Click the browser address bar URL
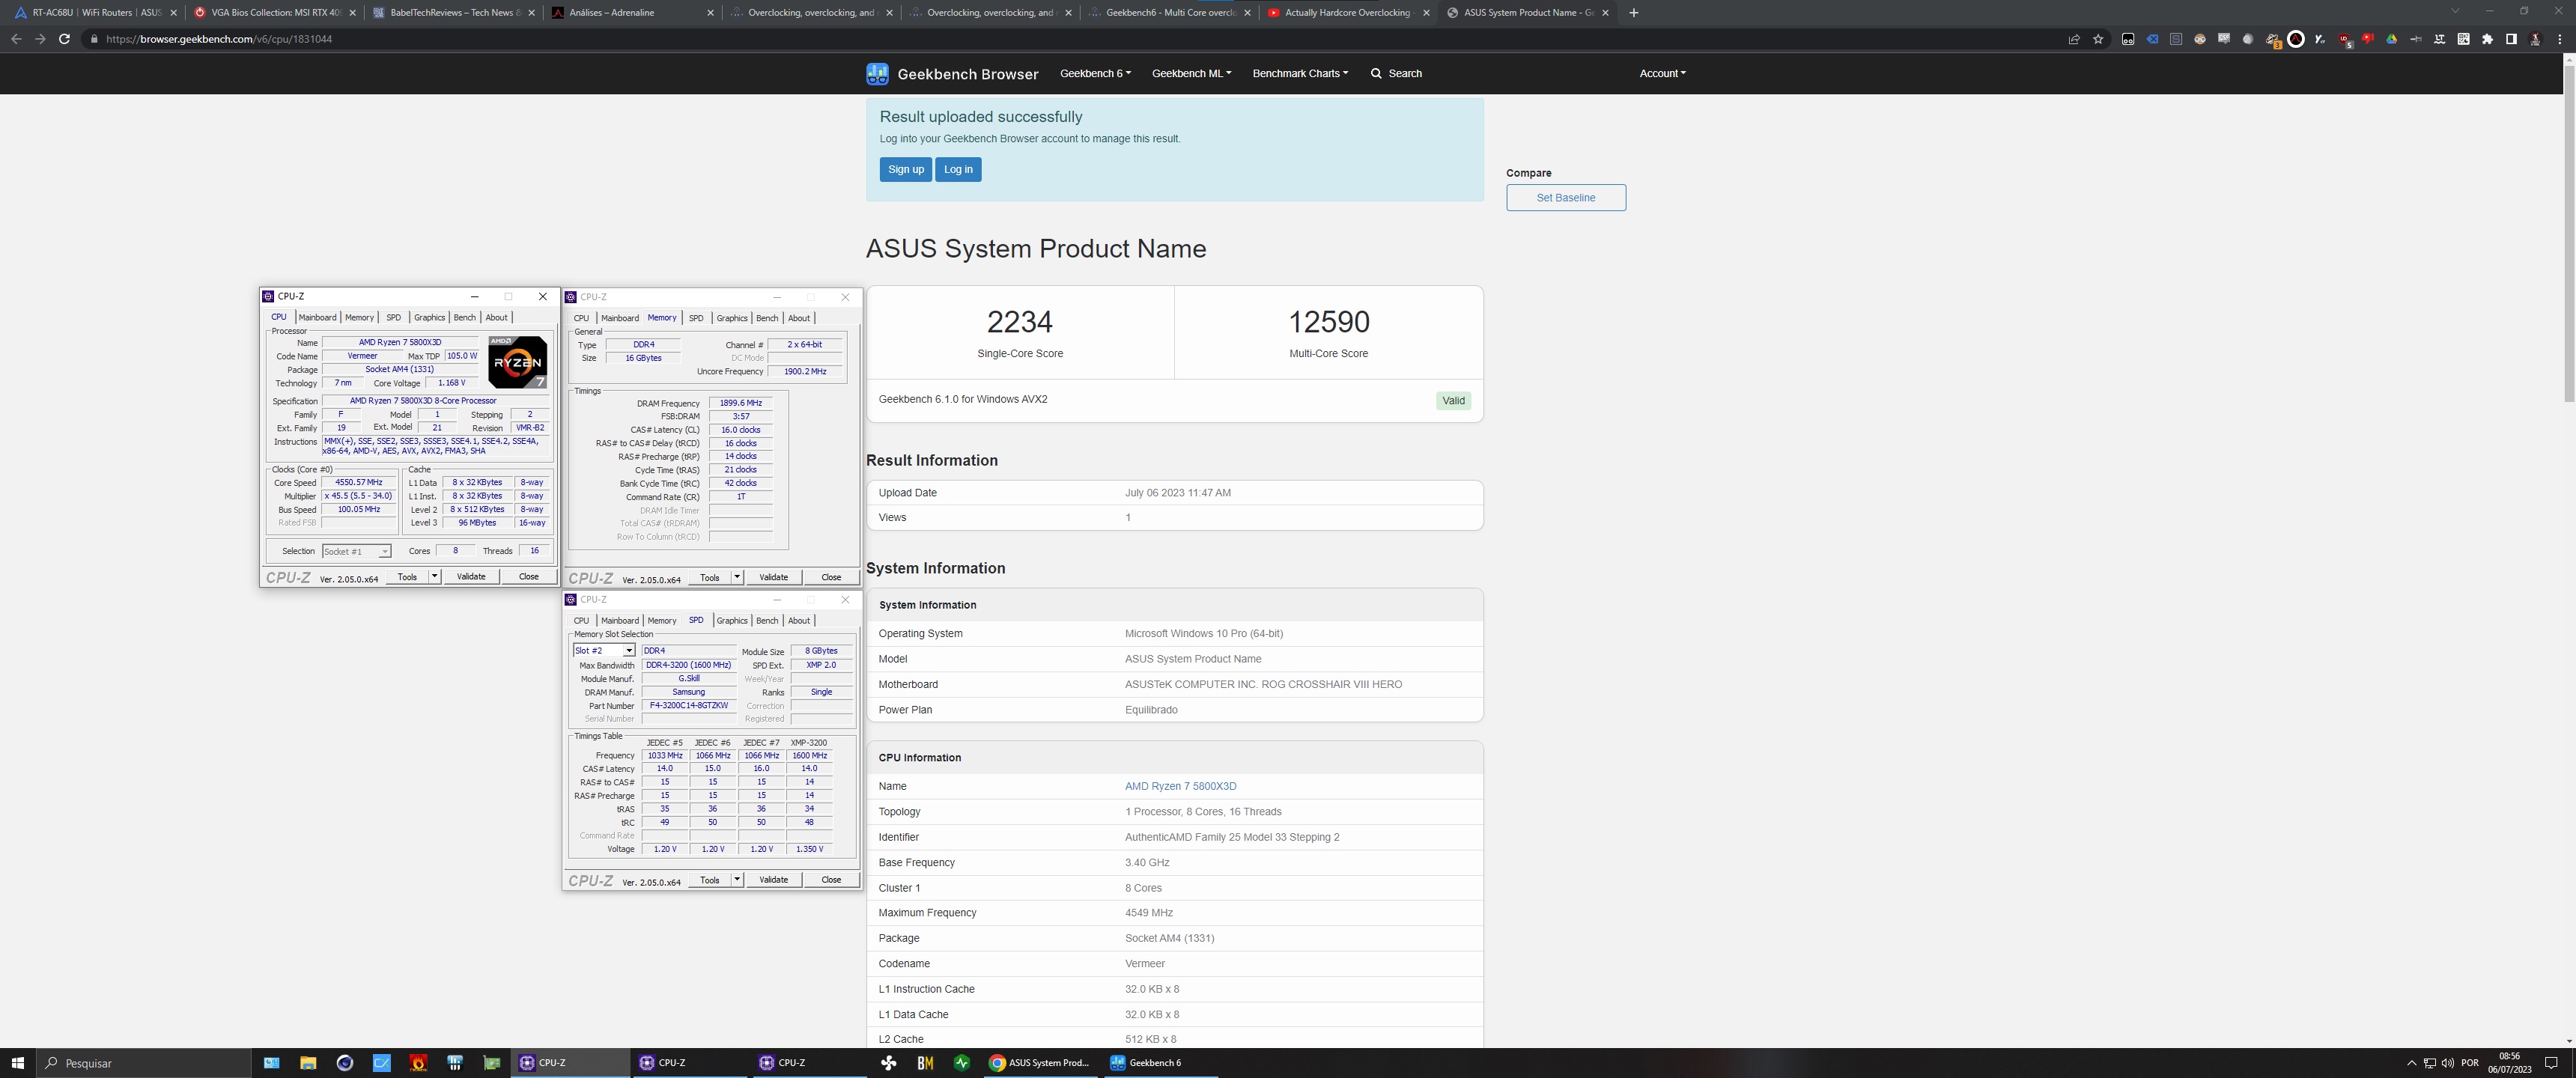 point(219,39)
